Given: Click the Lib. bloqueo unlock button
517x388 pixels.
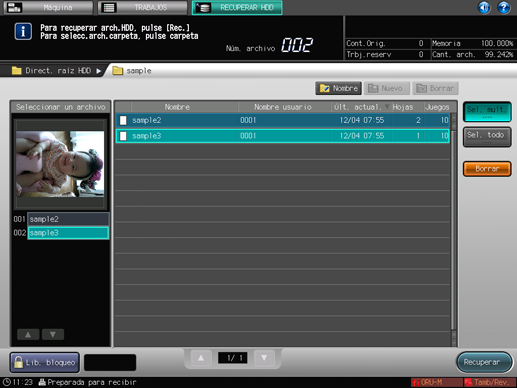Looking at the screenshot, I should pos(45,362).
